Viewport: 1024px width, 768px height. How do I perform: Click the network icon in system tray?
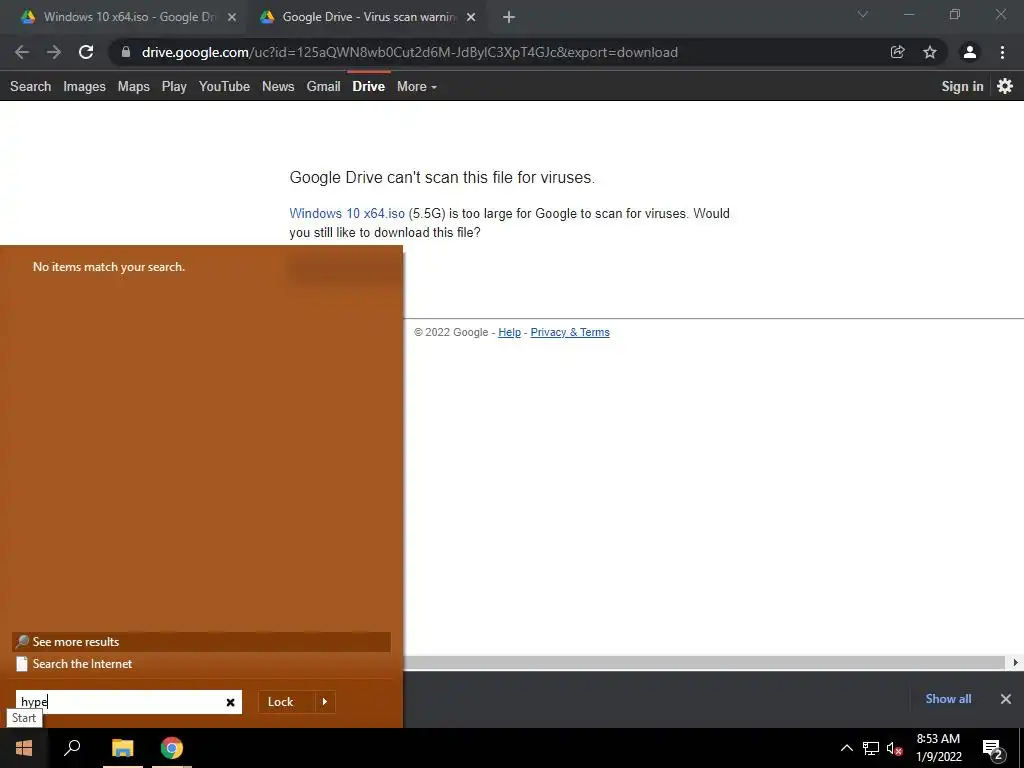click(x=871, y=748)
